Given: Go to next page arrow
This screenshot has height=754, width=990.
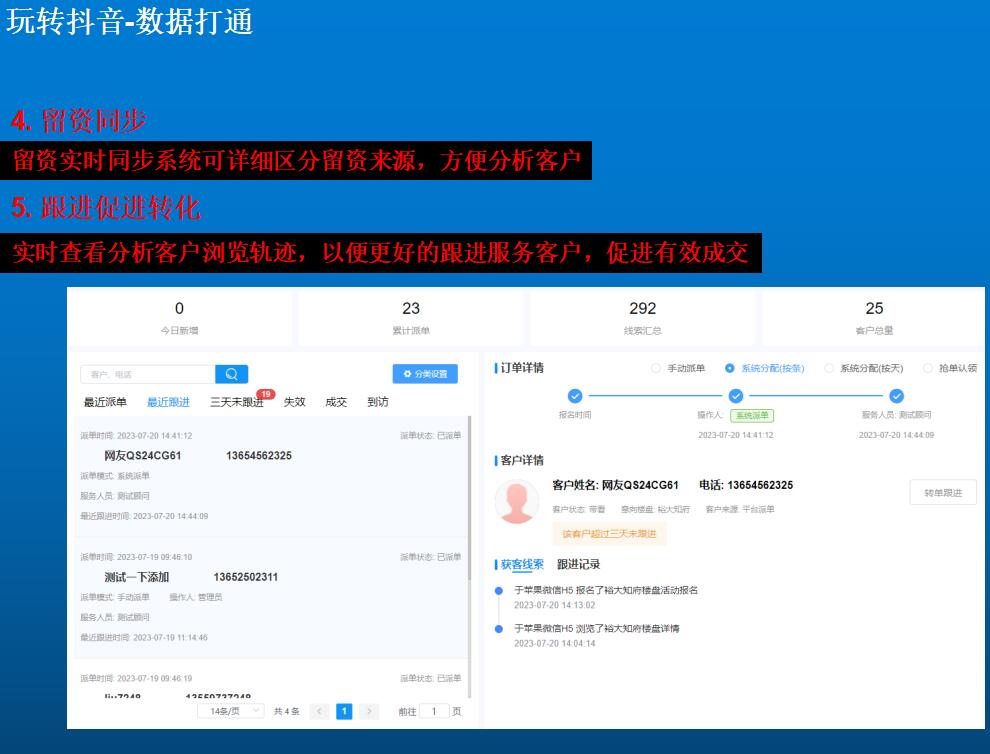Looking at the screenshot, I should 369,711.
